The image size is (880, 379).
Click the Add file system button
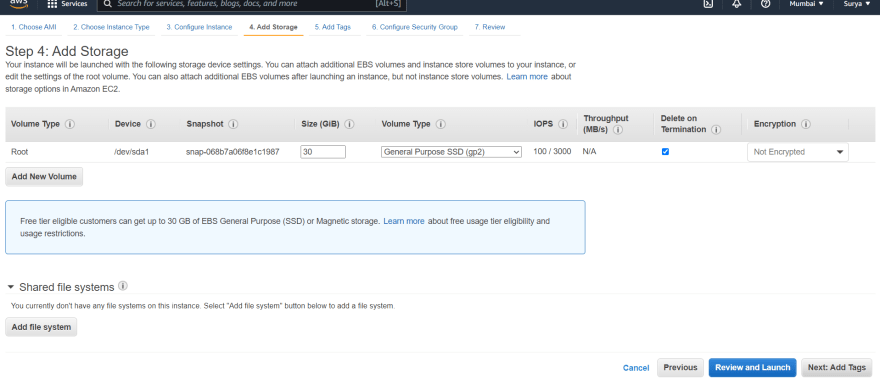pyautogui.click(x=41, y=327)
